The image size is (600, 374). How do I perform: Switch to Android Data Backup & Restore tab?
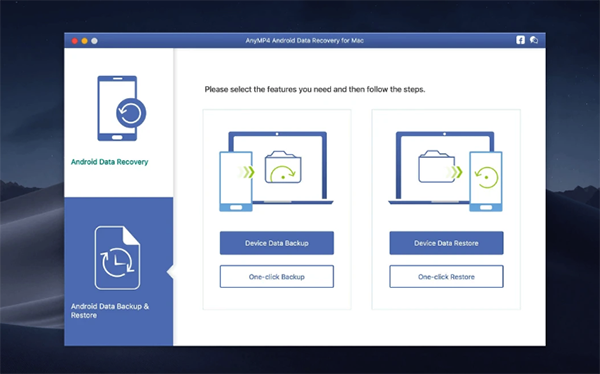(110, 310)
